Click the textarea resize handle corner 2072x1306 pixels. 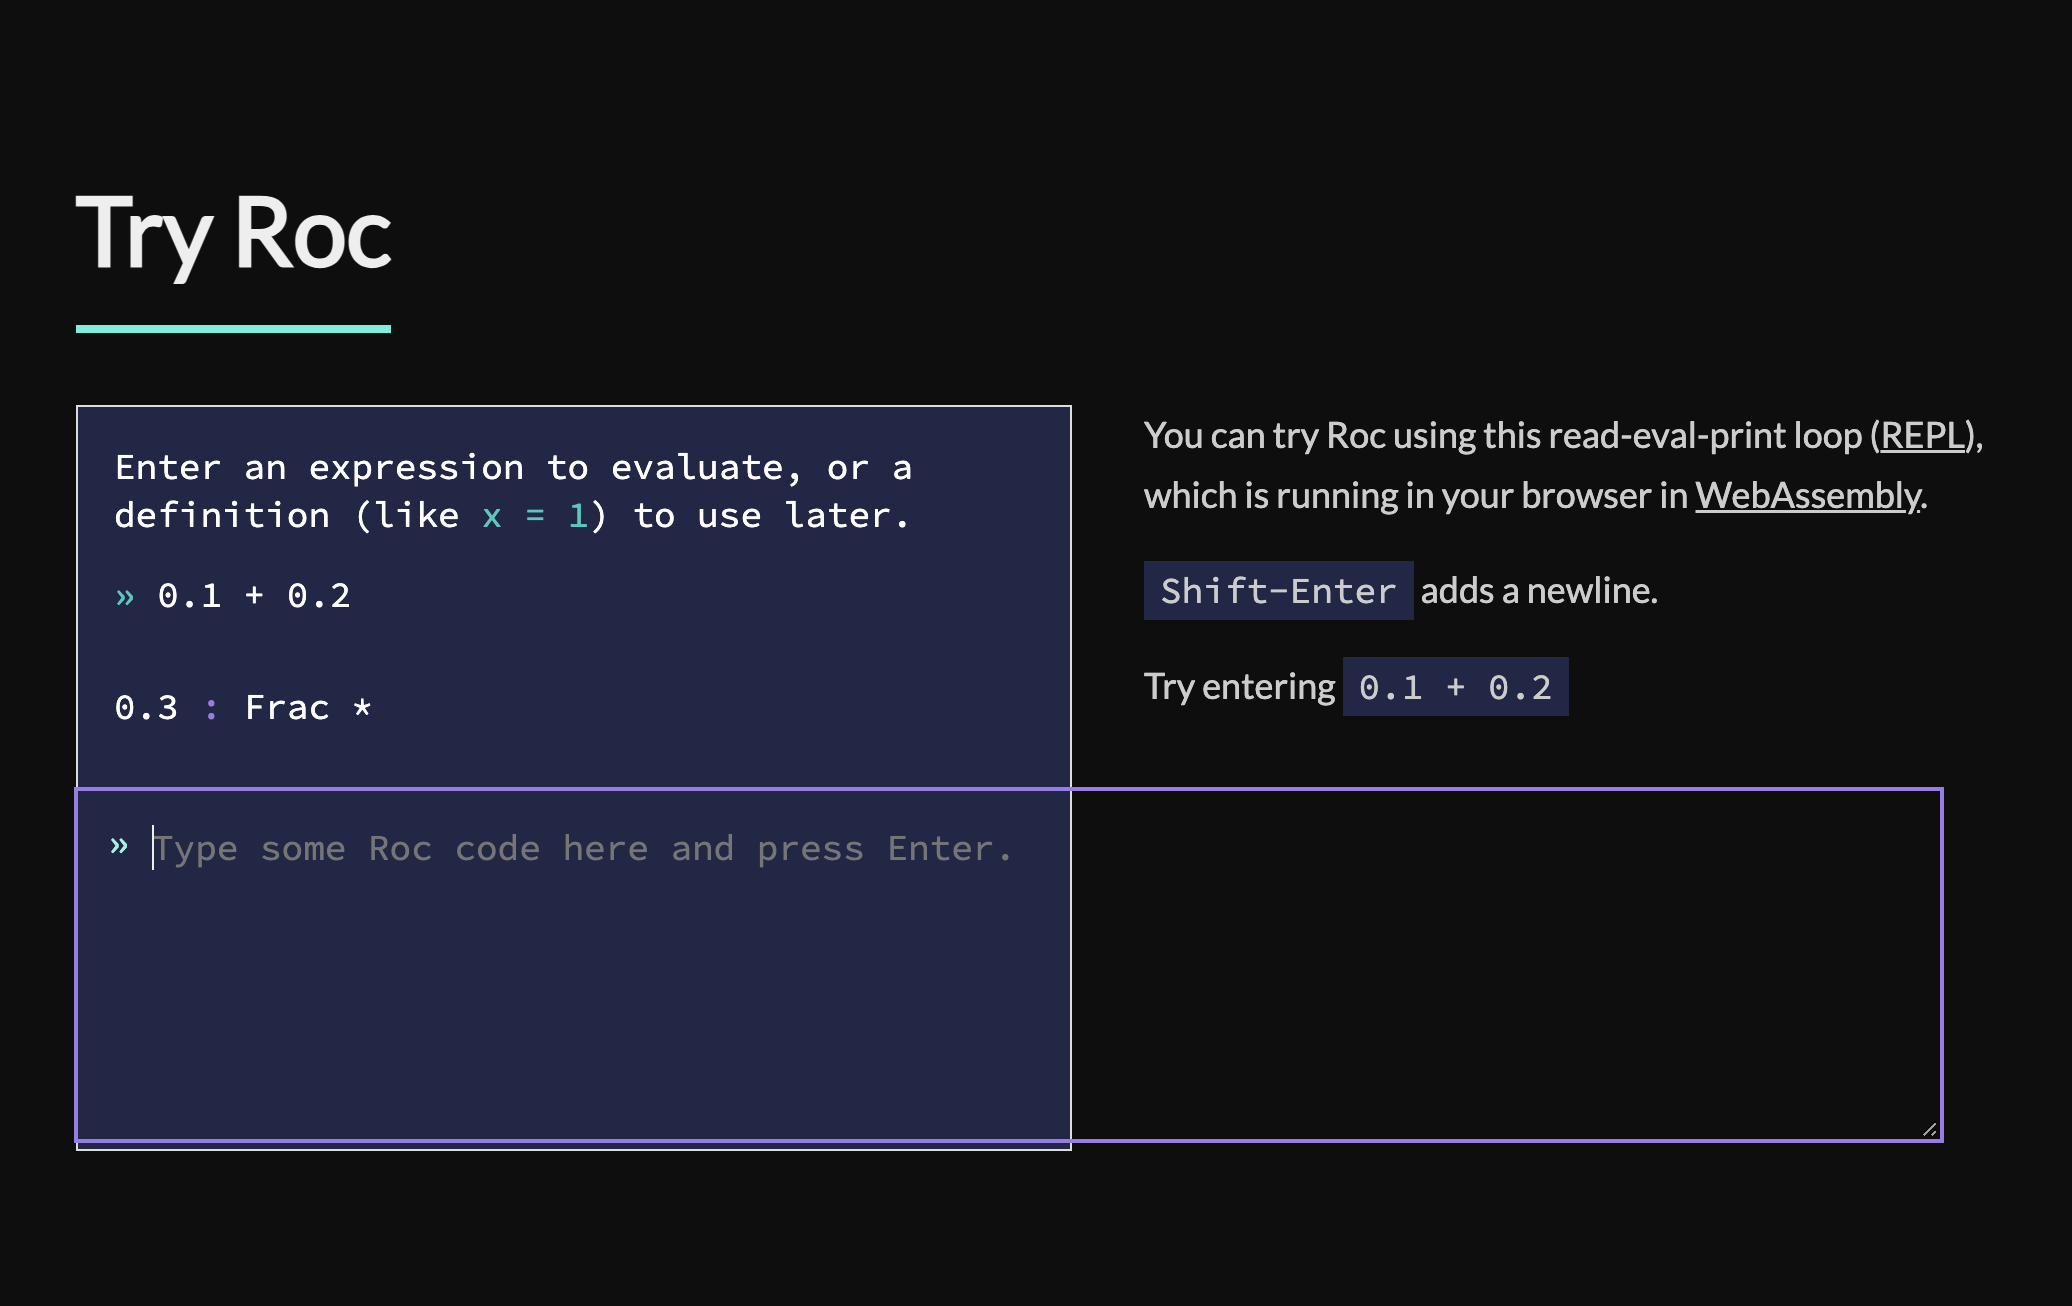coord(1929,1129)
